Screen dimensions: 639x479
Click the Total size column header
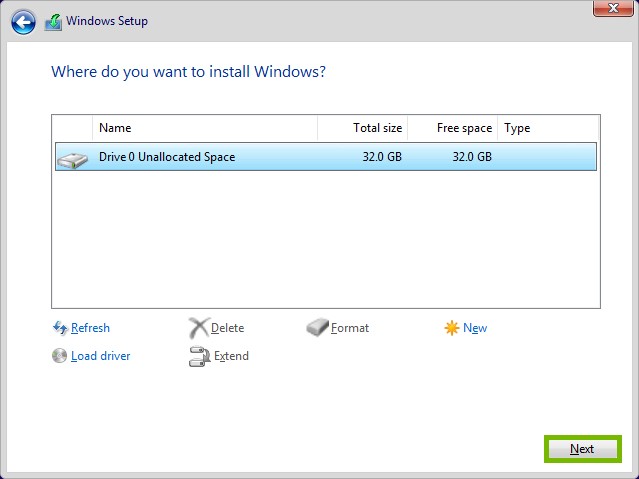click(362, 128)
